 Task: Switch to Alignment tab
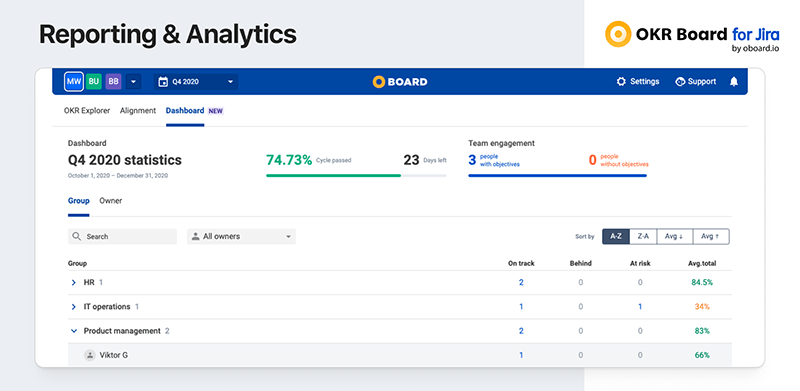(138, 110)
